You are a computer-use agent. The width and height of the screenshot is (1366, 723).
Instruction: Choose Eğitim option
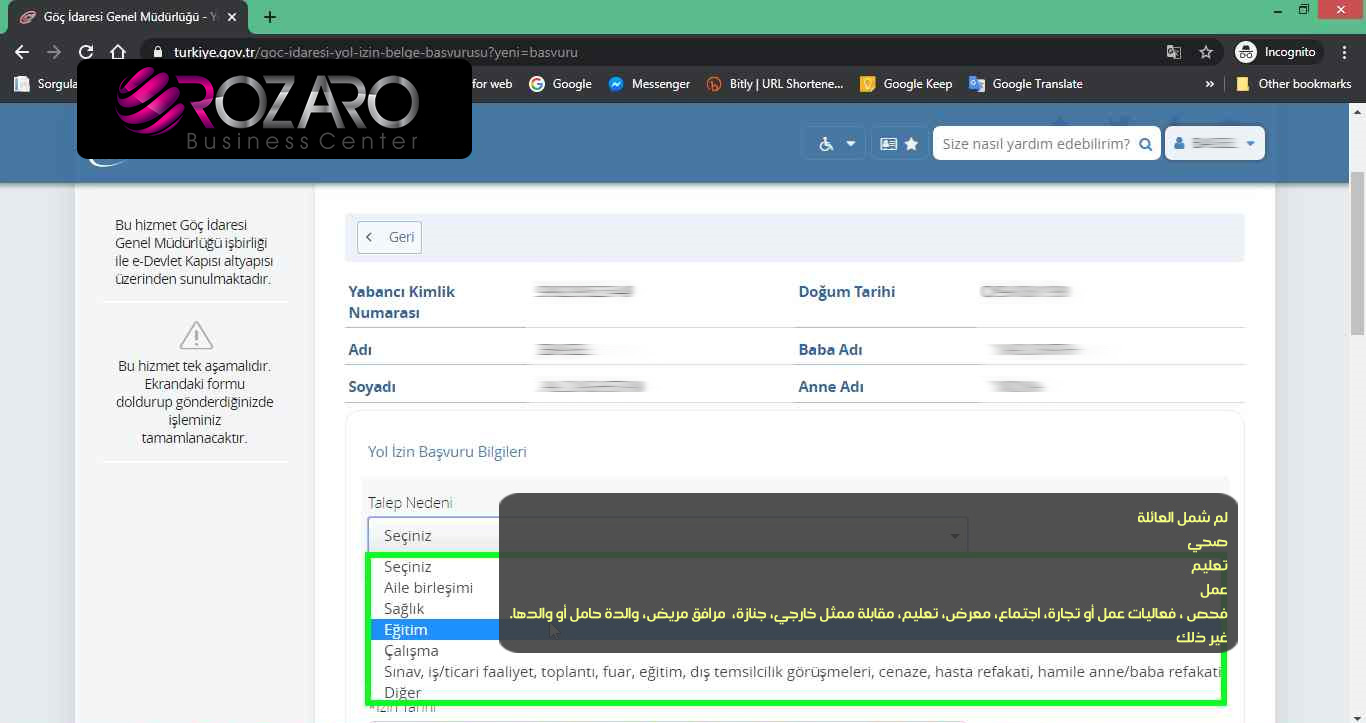click(x=406, y=629)
